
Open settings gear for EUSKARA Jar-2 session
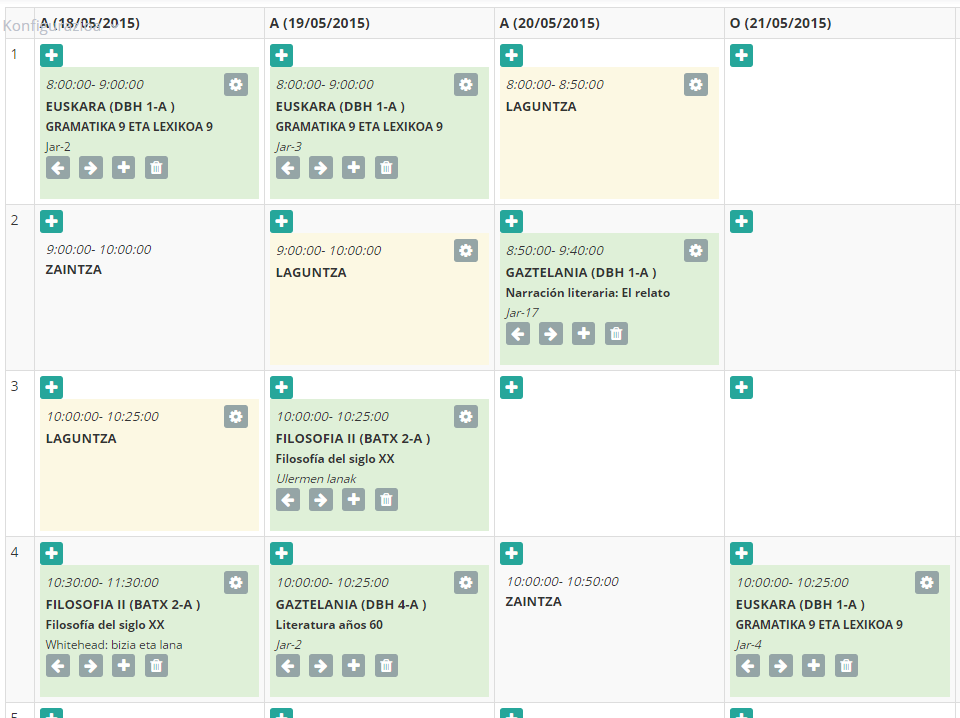[x=236, y=84]
